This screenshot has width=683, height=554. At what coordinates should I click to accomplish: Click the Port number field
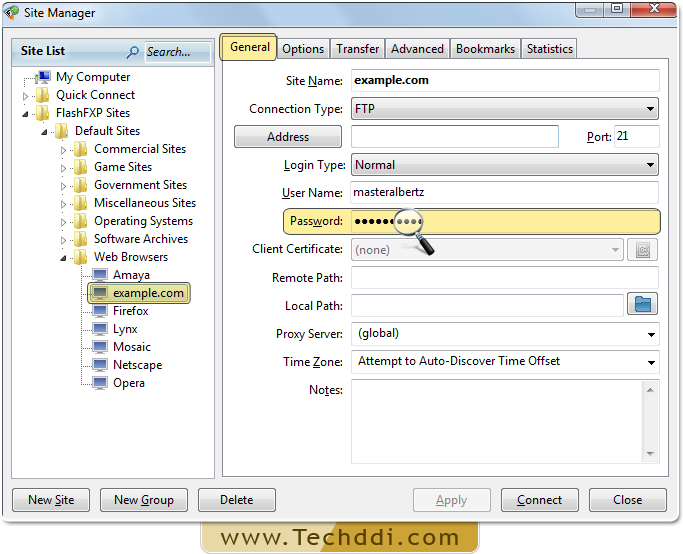click(x=636, y=136)
